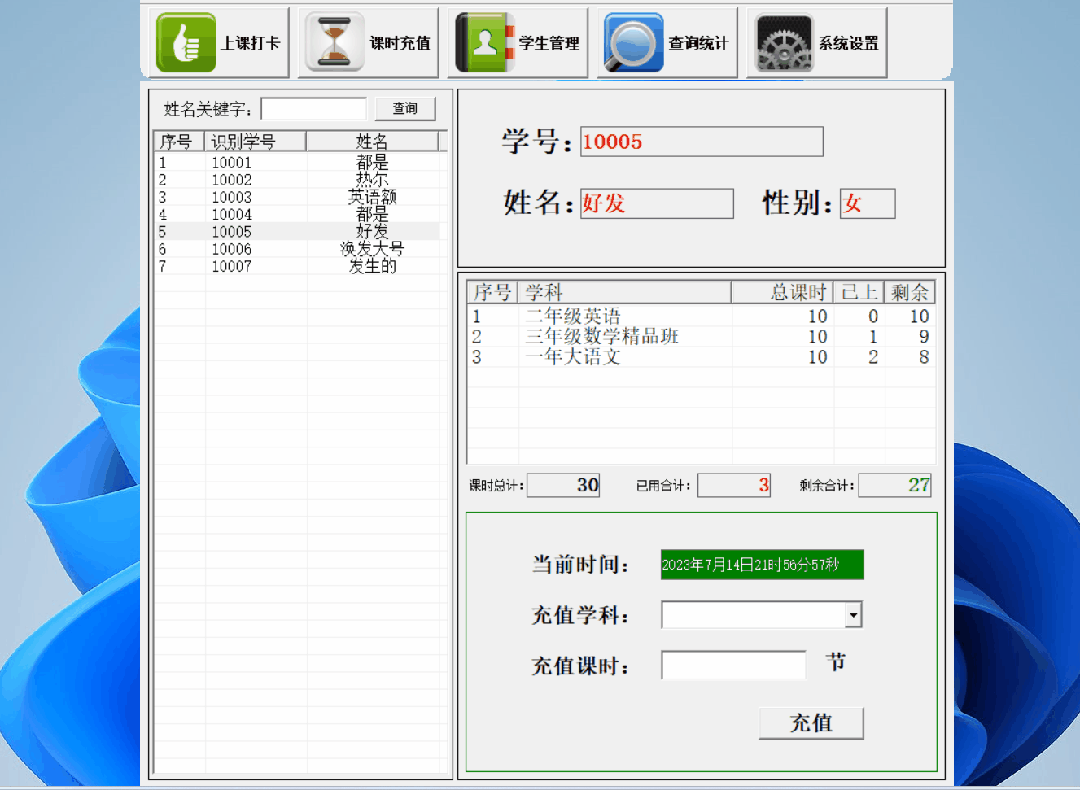This screenshot has width=1080, height=790.
Task: Select student row 10006 涣发大号
Action: (x=298, y=249)
